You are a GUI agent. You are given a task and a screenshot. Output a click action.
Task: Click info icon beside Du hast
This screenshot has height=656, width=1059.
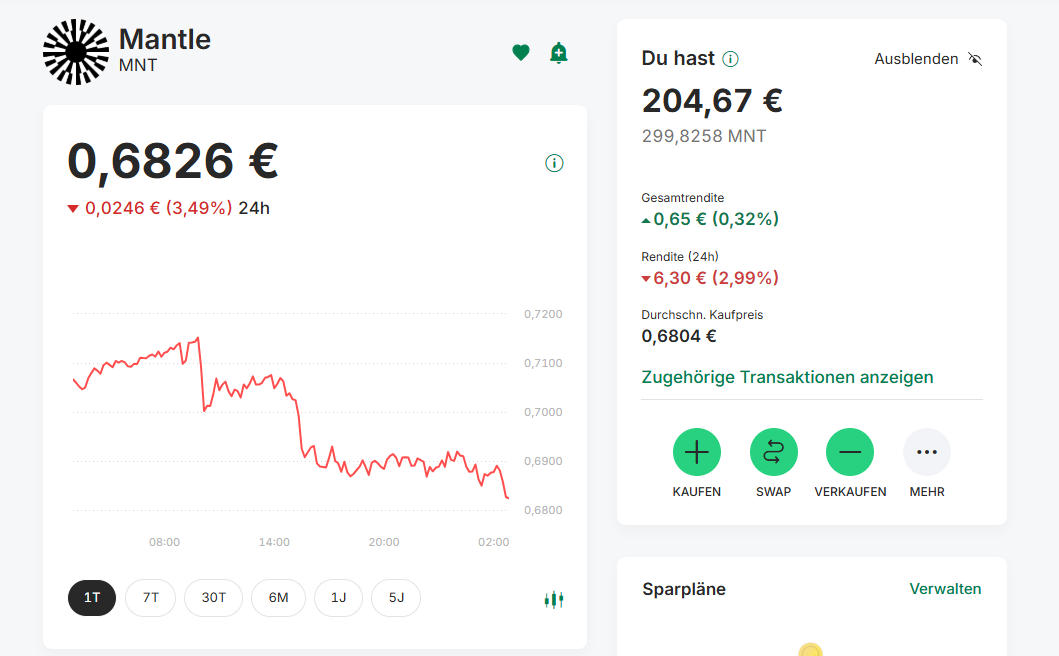730,59
